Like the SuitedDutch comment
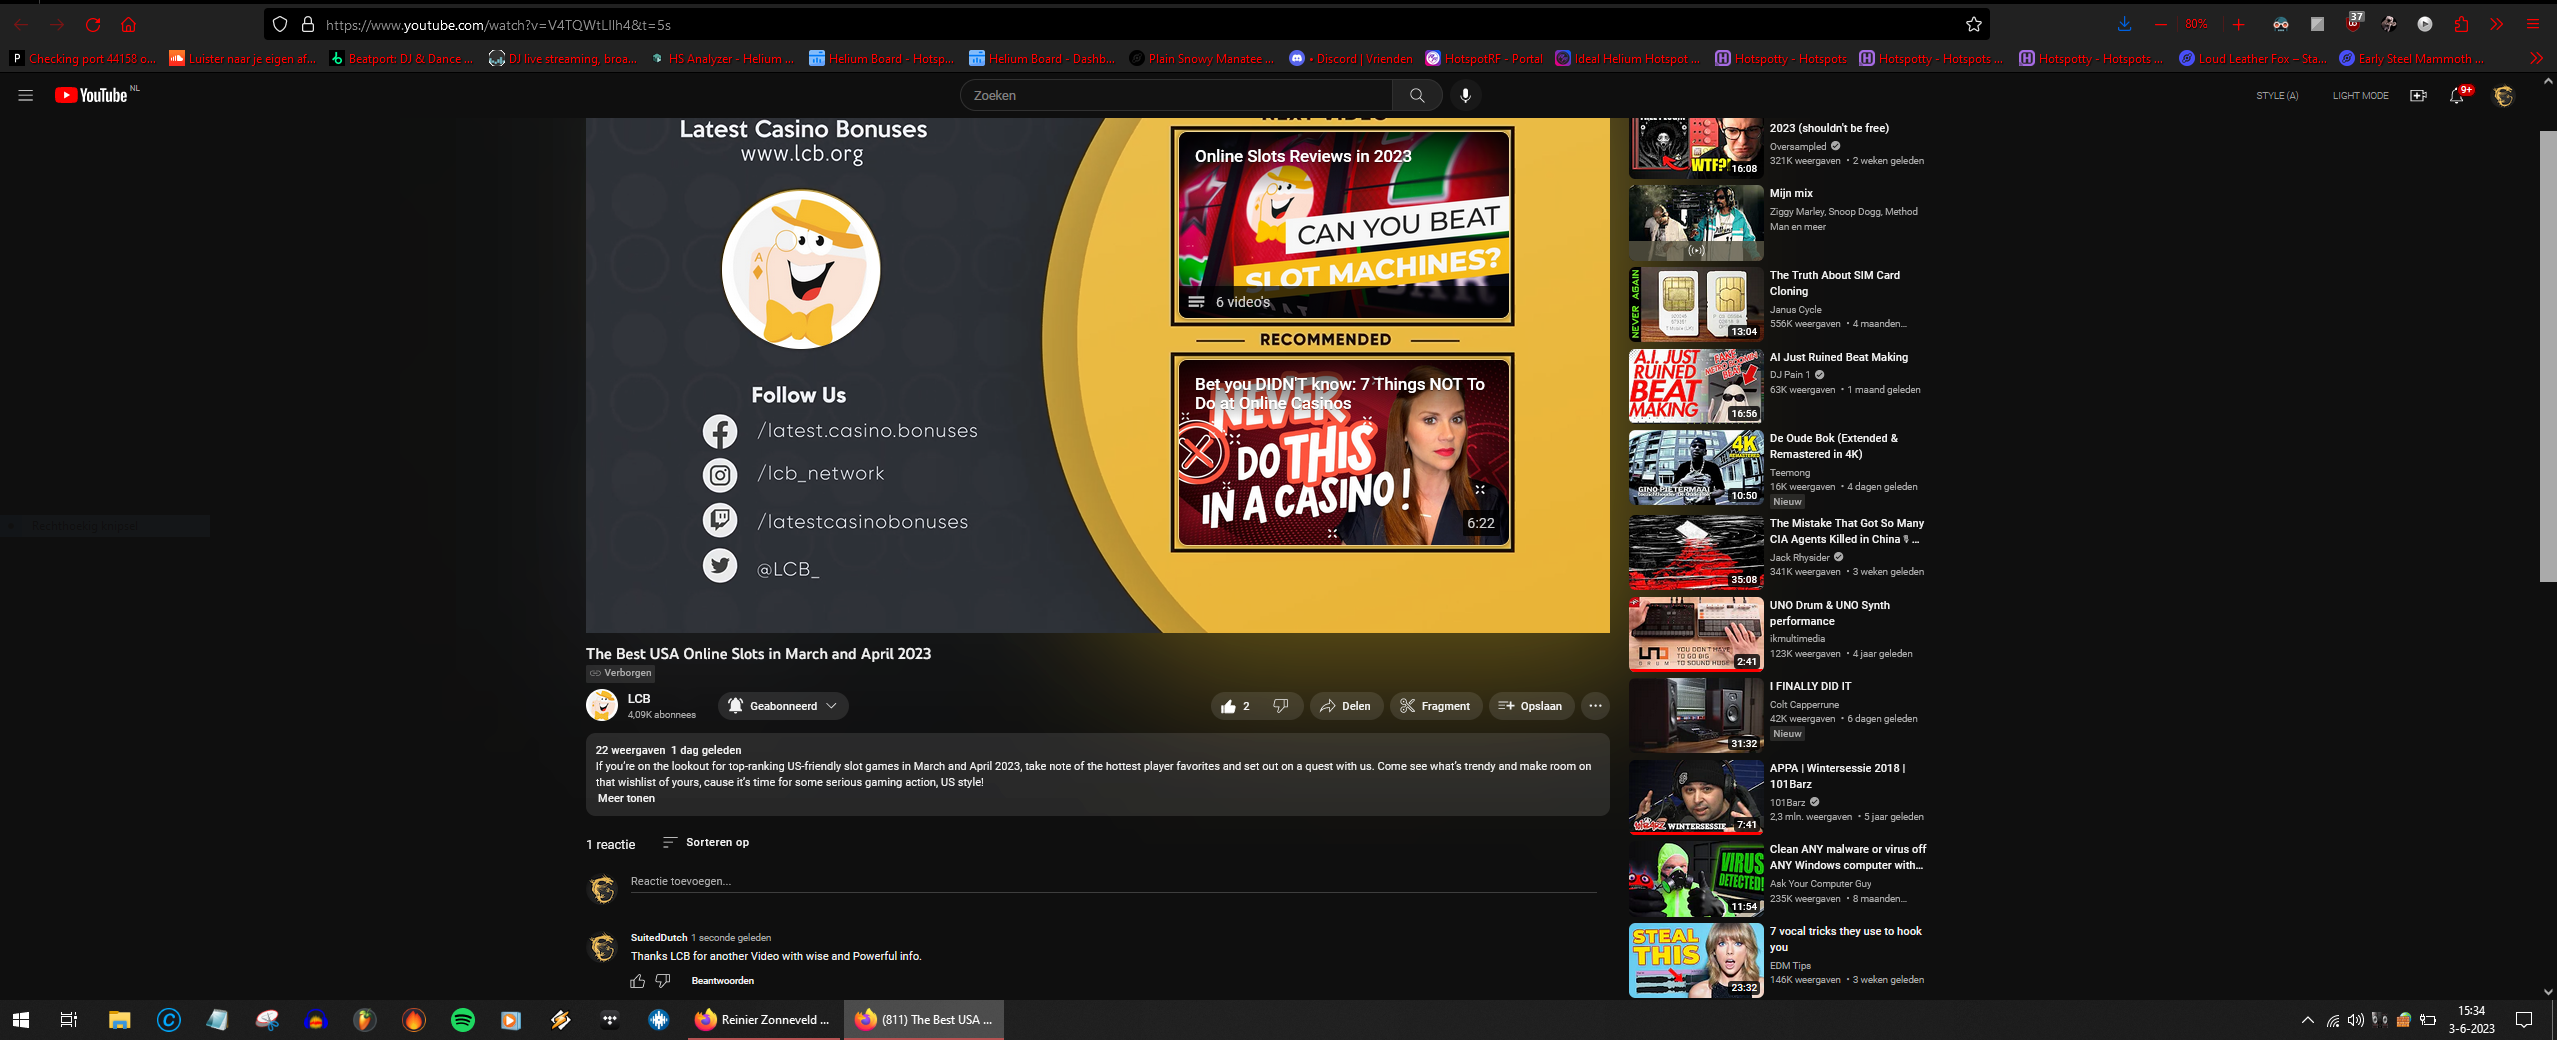This screenshot has height=1040, width=2557. tap(637, 981)
